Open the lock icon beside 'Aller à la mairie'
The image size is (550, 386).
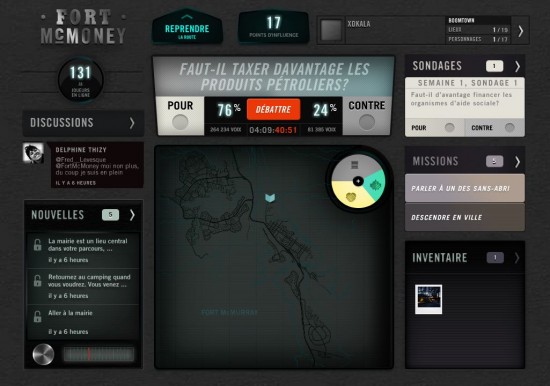(37, 317)
